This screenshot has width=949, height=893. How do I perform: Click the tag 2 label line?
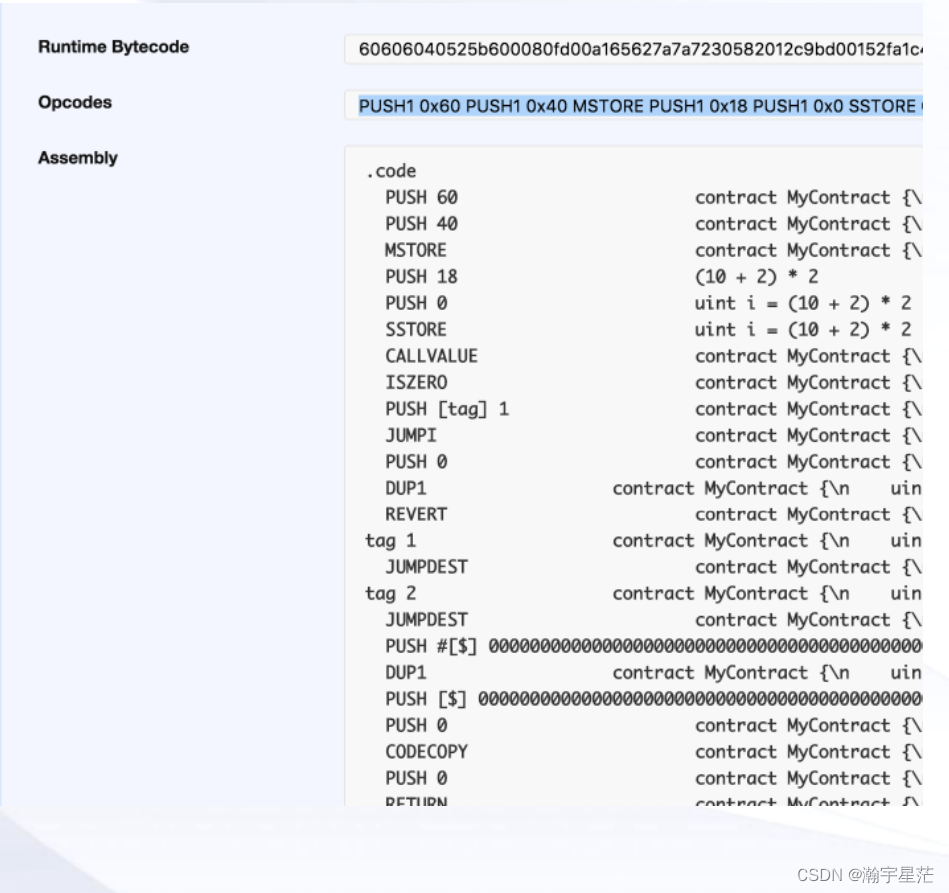tap(390, 593)
